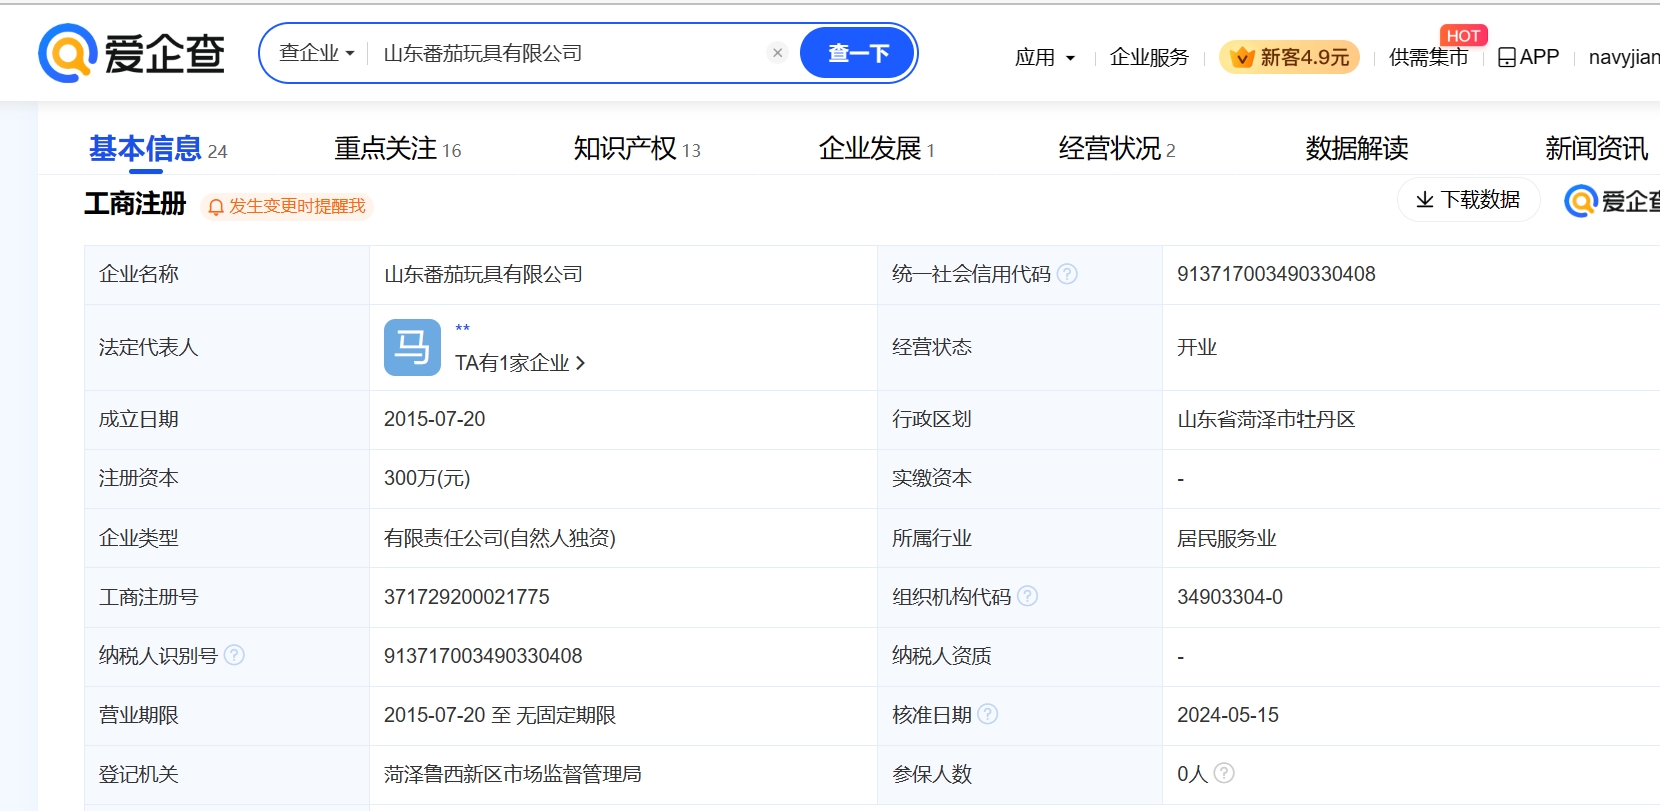This screenshot has width=1660, height=811.
Task: Click the APP download icon link
Action: point(1528,57)
